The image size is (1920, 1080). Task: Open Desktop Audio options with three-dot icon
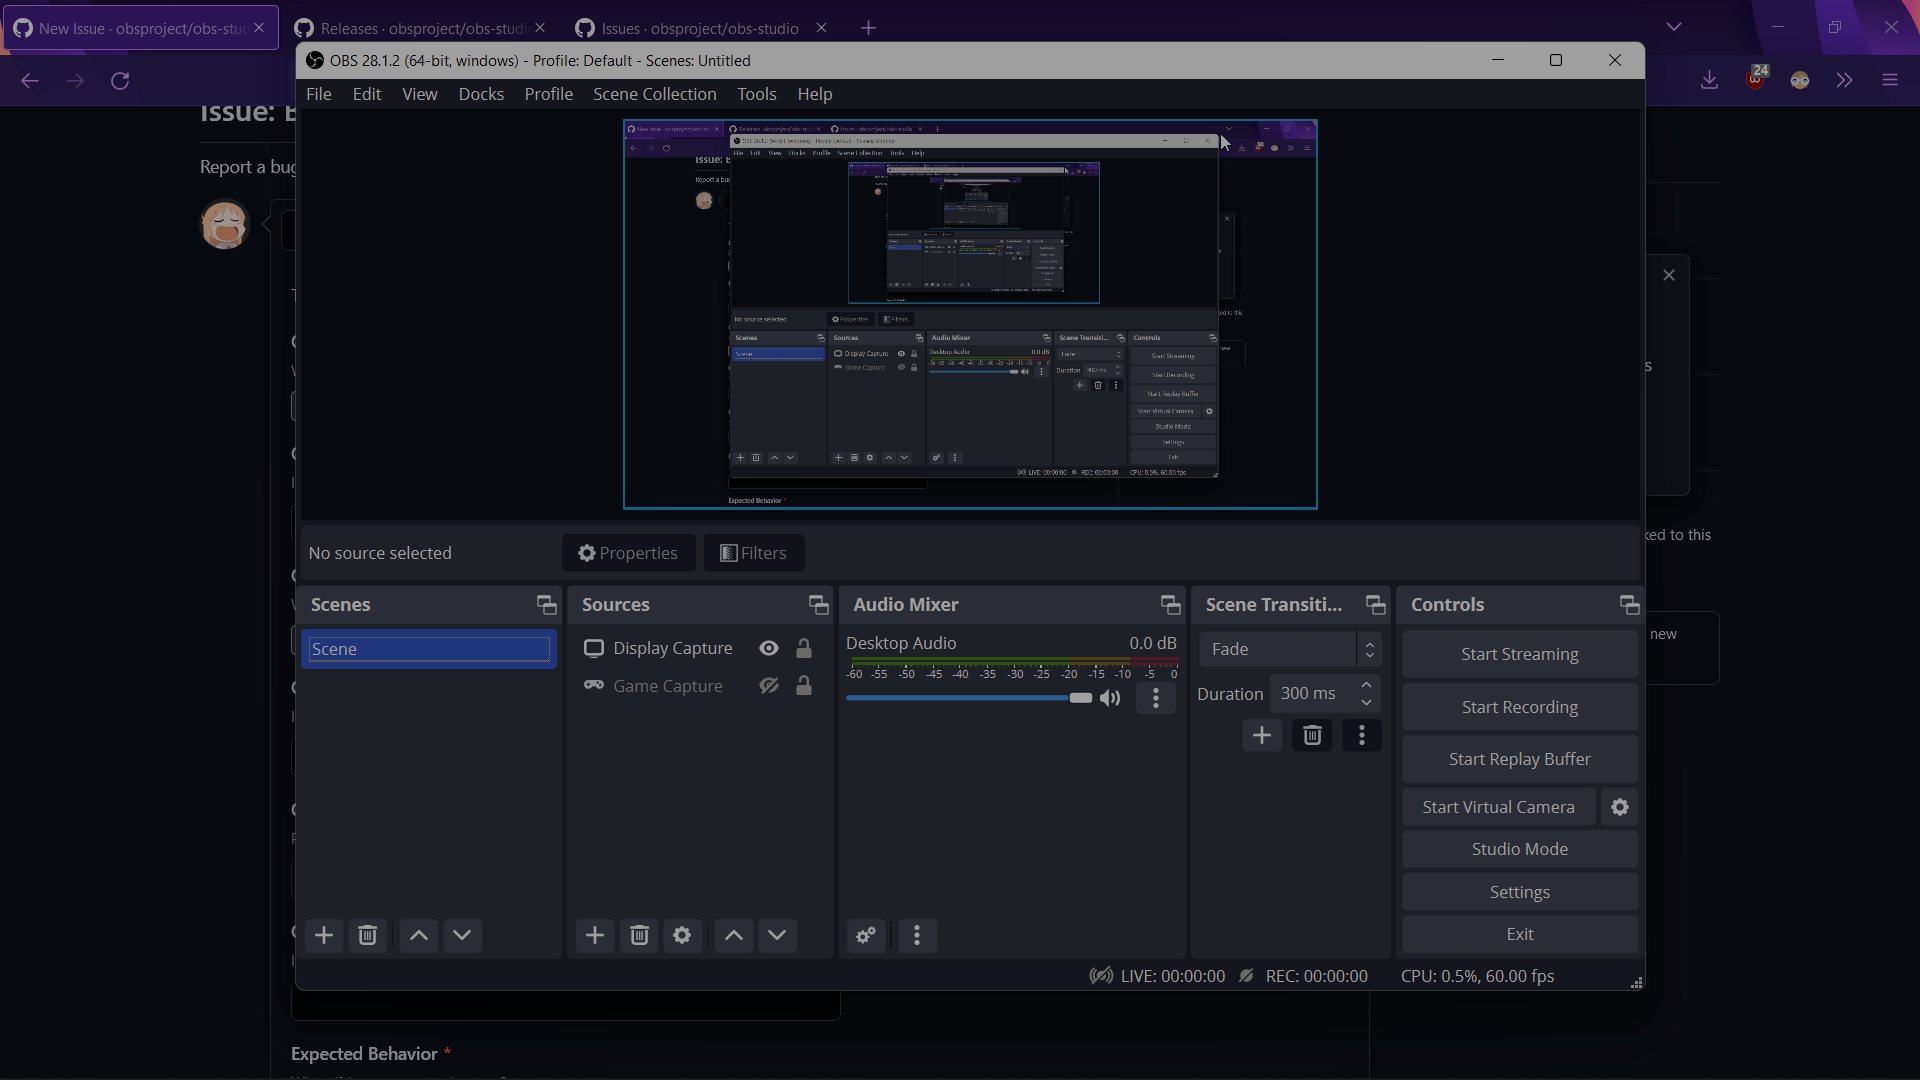(1156, 698)
